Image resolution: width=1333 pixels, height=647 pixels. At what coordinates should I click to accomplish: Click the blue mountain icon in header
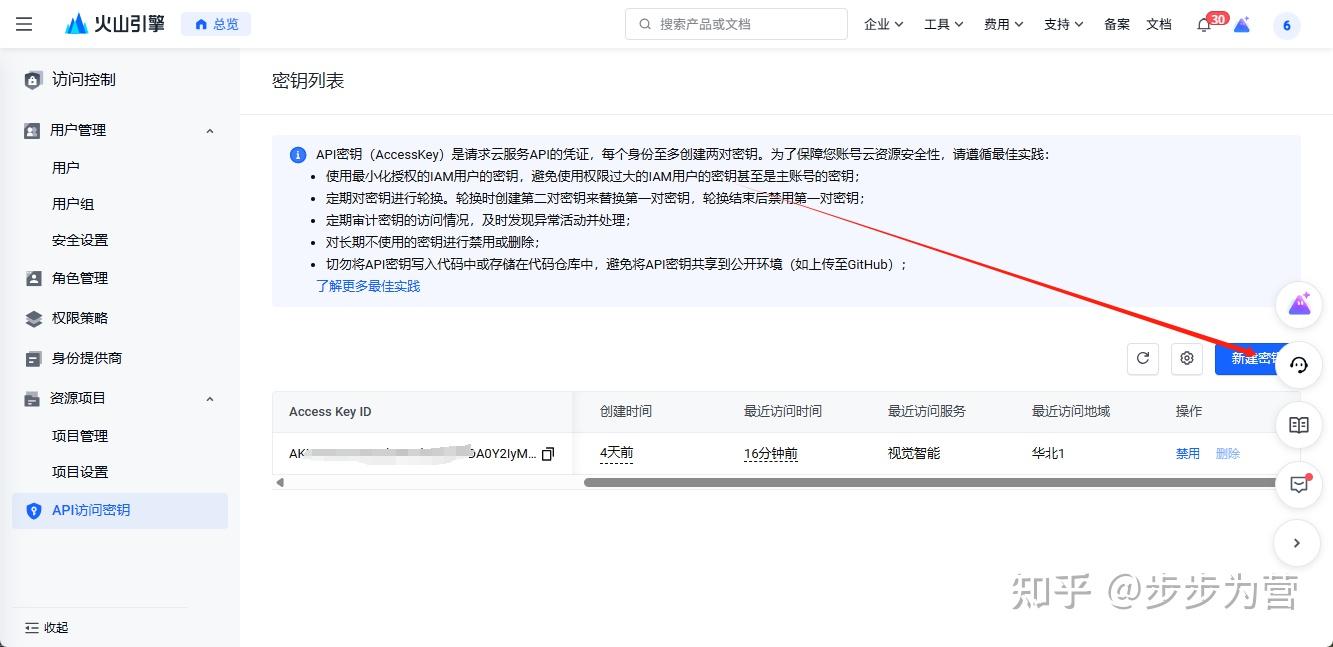click(1242, 25)
